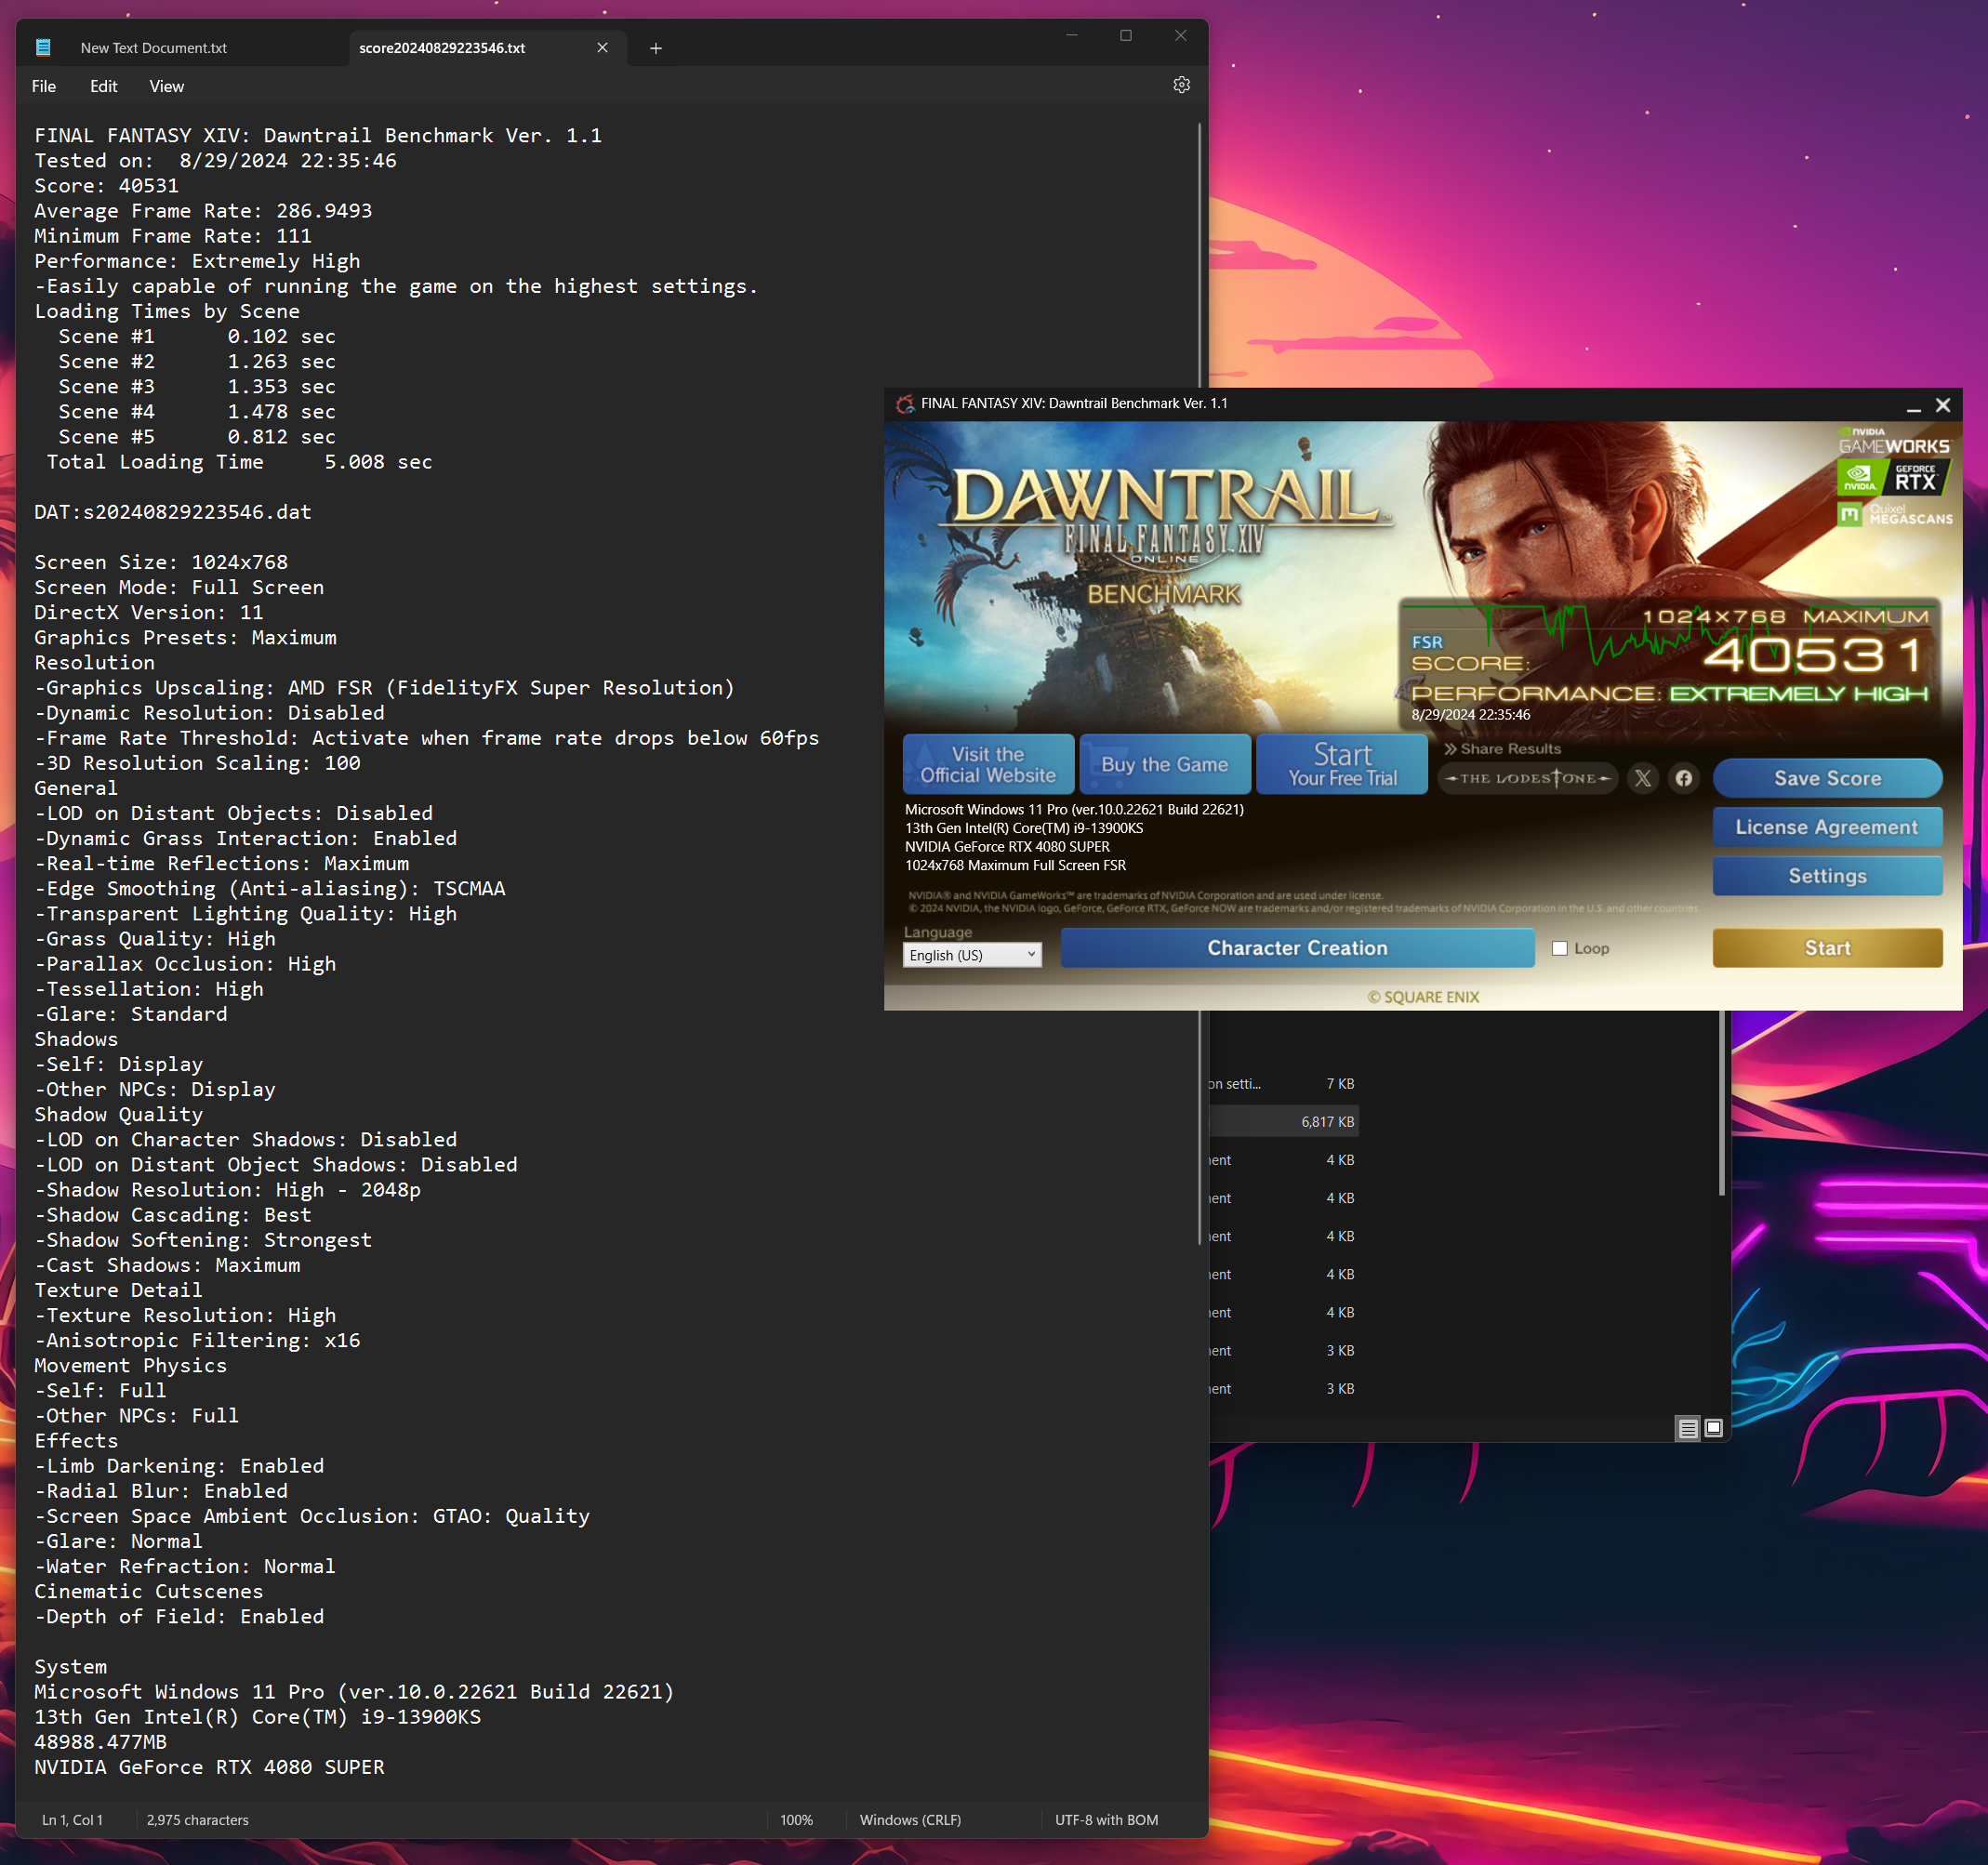
Task: Click benchmark score 40531 display
Action: click(x=1815, y=656)
